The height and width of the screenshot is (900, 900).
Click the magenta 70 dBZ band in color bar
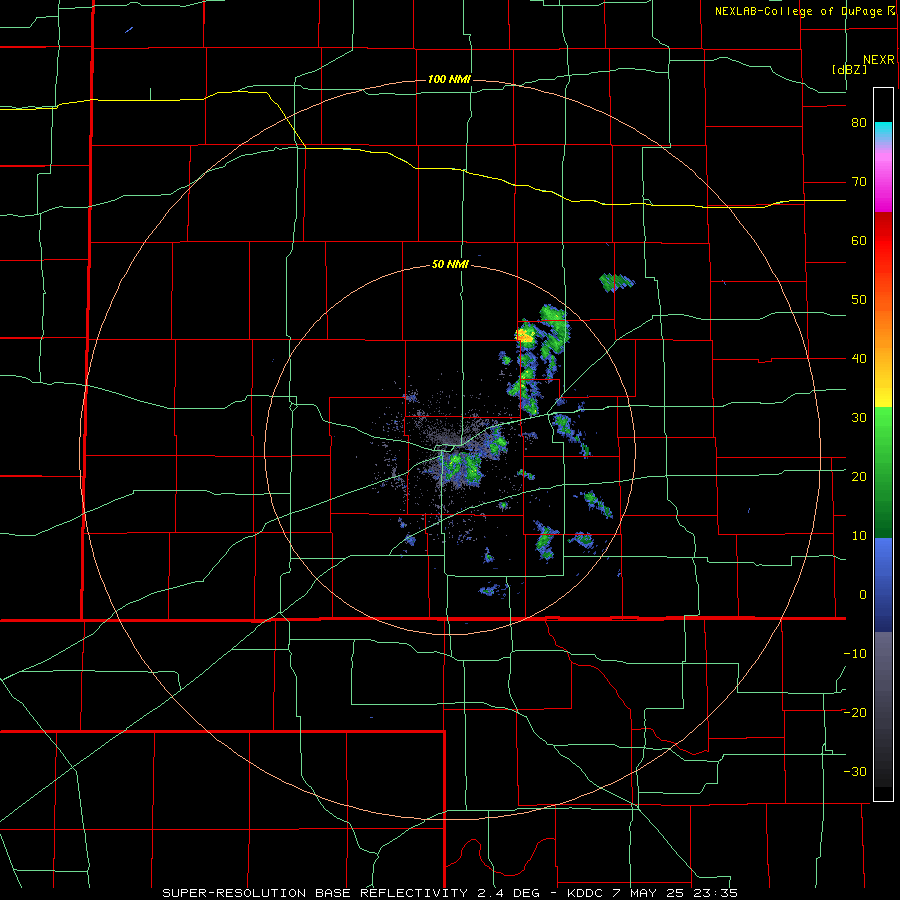(x=883, y=184)
